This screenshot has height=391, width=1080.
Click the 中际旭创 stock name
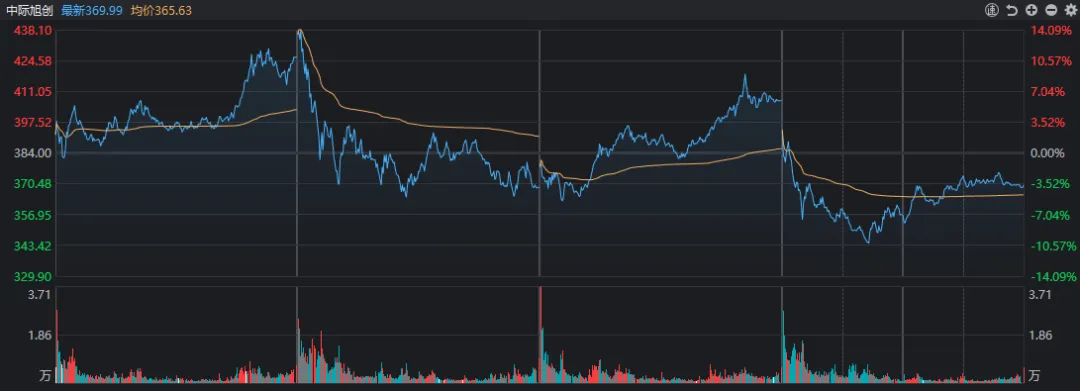coord(30,10)
